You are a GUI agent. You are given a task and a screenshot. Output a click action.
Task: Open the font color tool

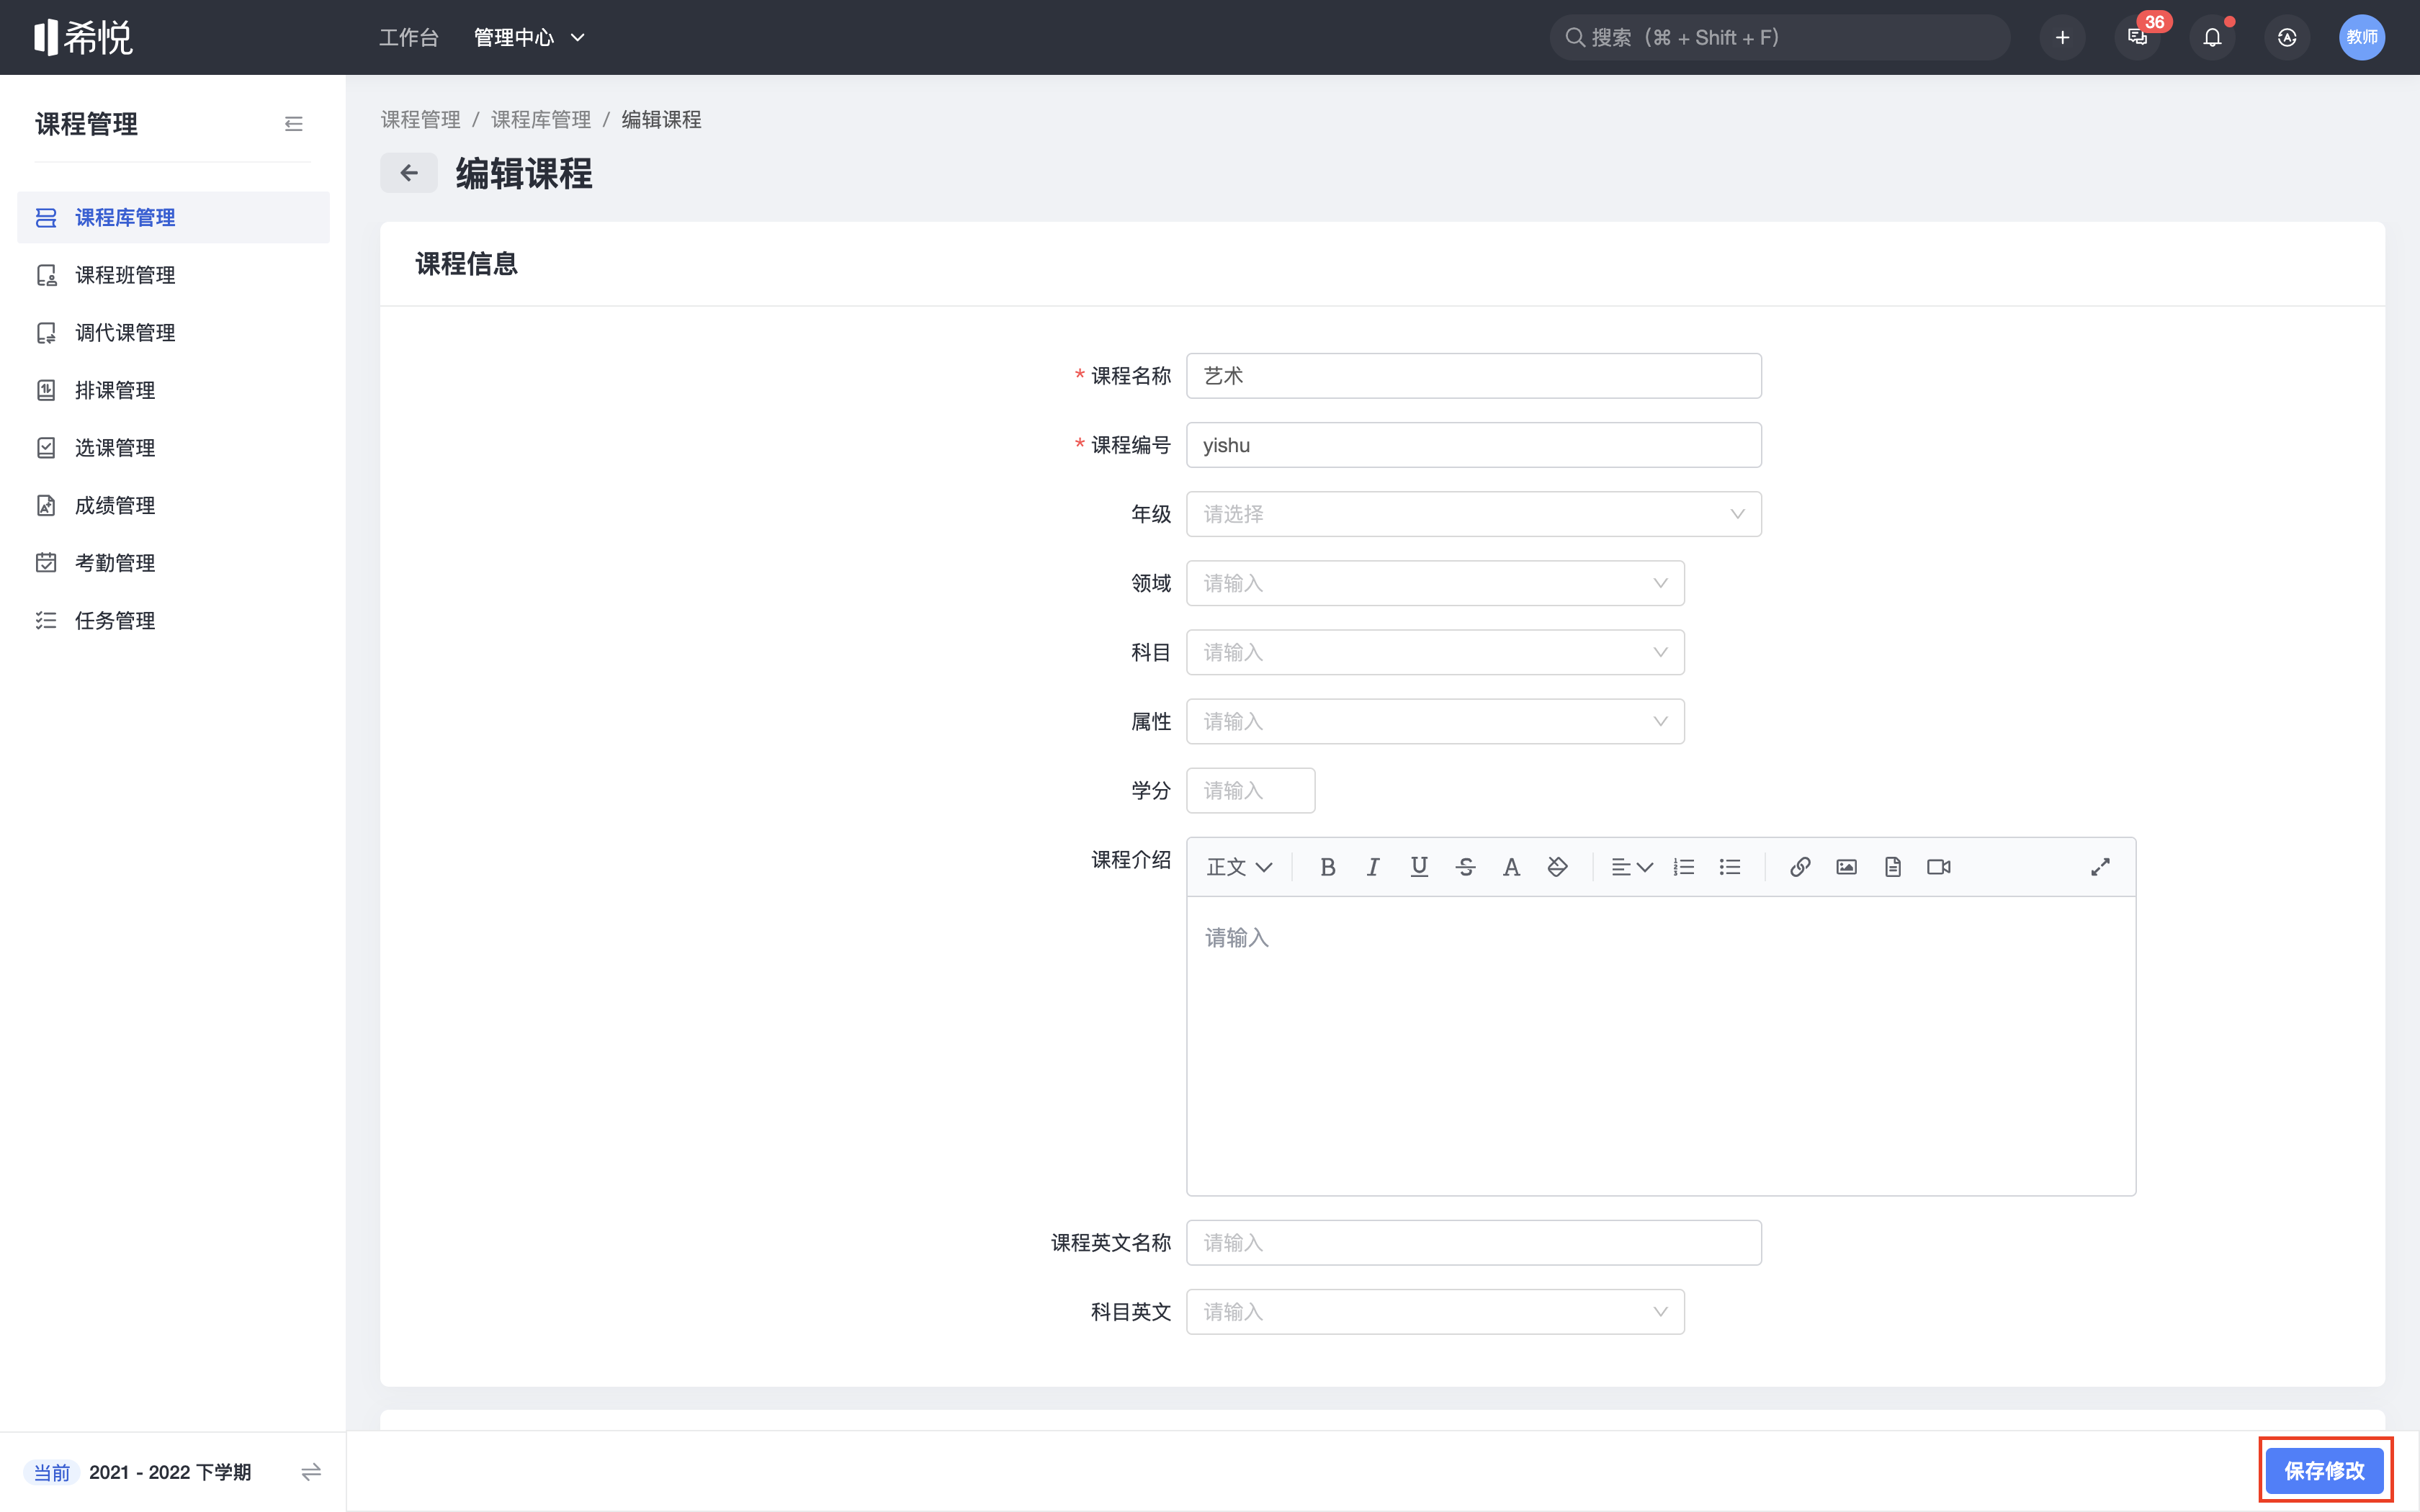point(1511,867)
